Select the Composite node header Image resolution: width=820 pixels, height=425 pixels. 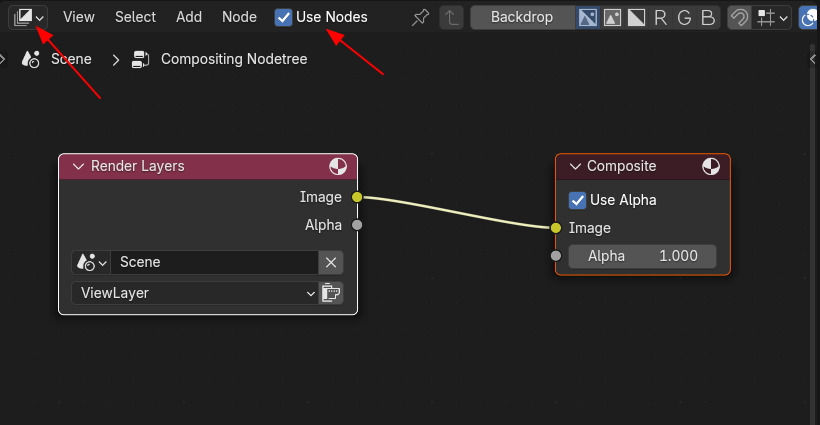(643, 166)
